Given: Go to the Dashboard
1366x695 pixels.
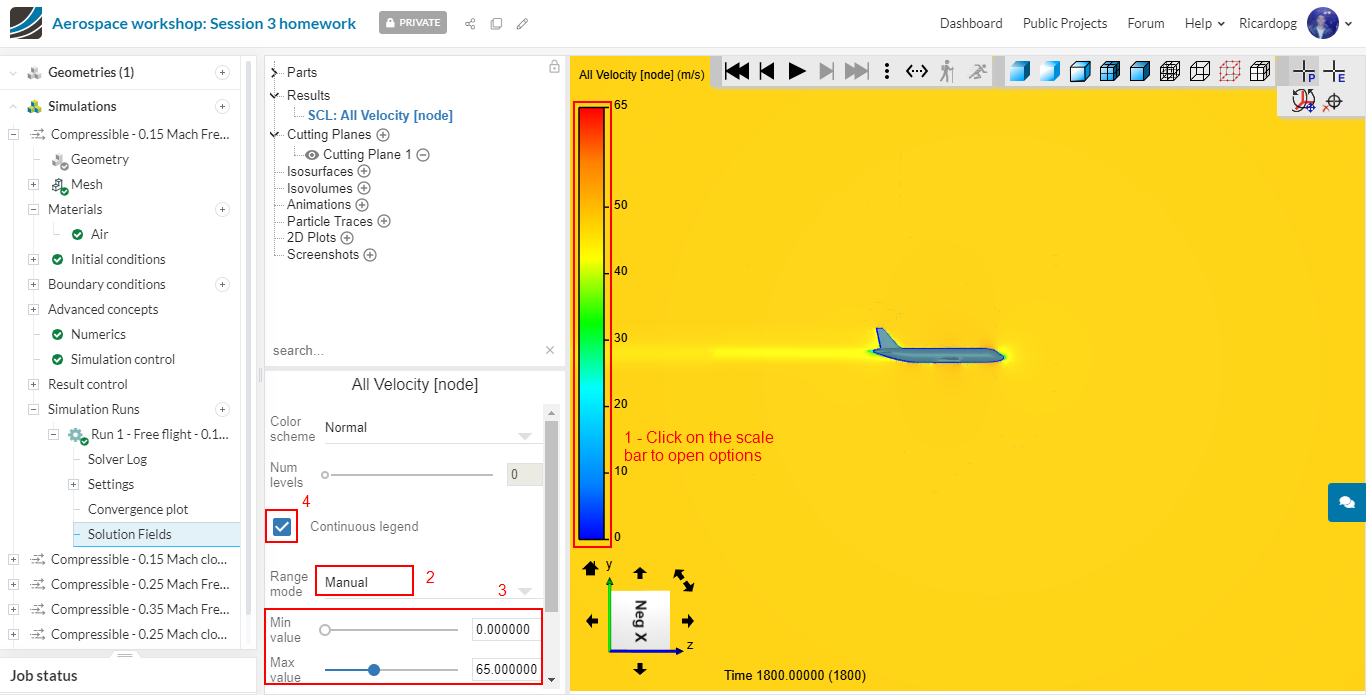Looking at the screenshot, I should pyautogui.click(x=971, y=23).
